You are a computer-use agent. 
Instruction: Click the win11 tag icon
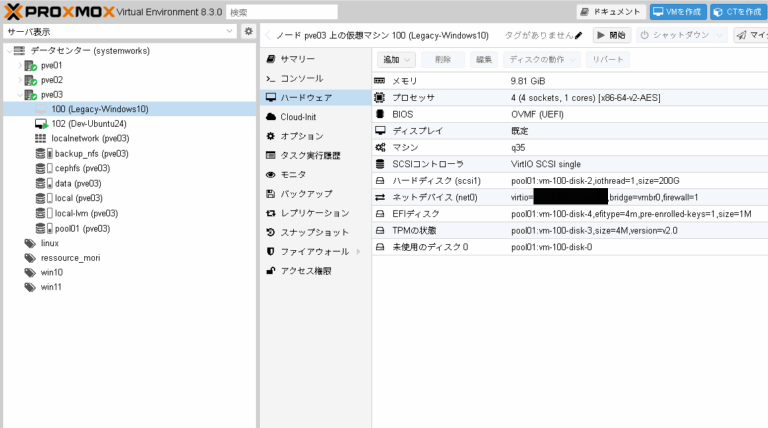click(x=30, y=287)
